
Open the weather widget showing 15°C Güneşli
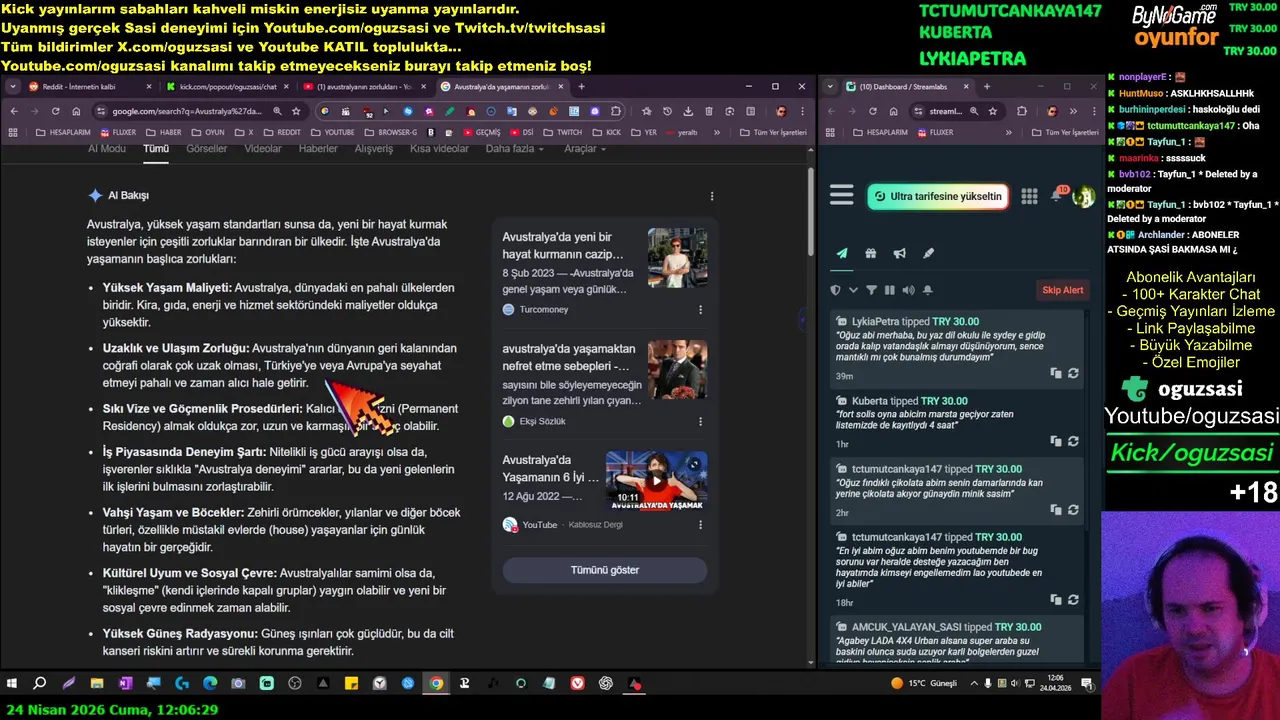924,684
